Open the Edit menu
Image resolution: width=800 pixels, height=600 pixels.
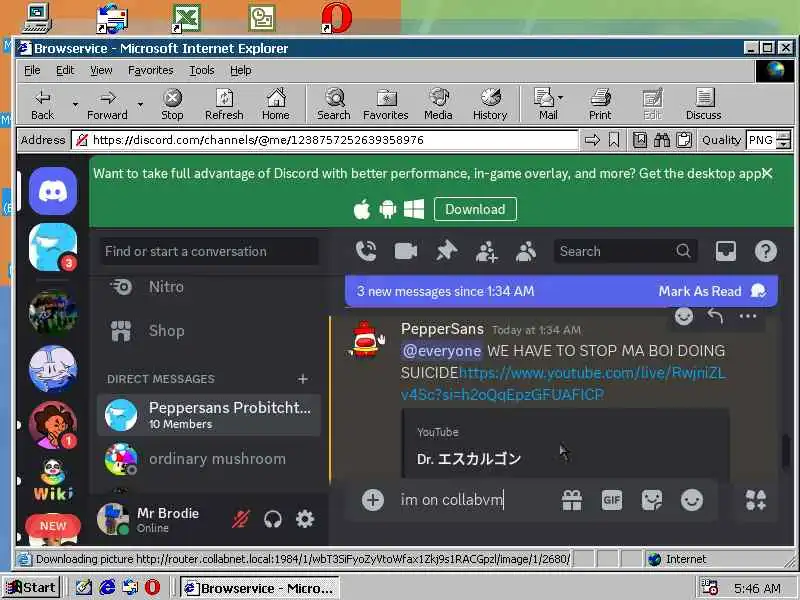(65, 70)
